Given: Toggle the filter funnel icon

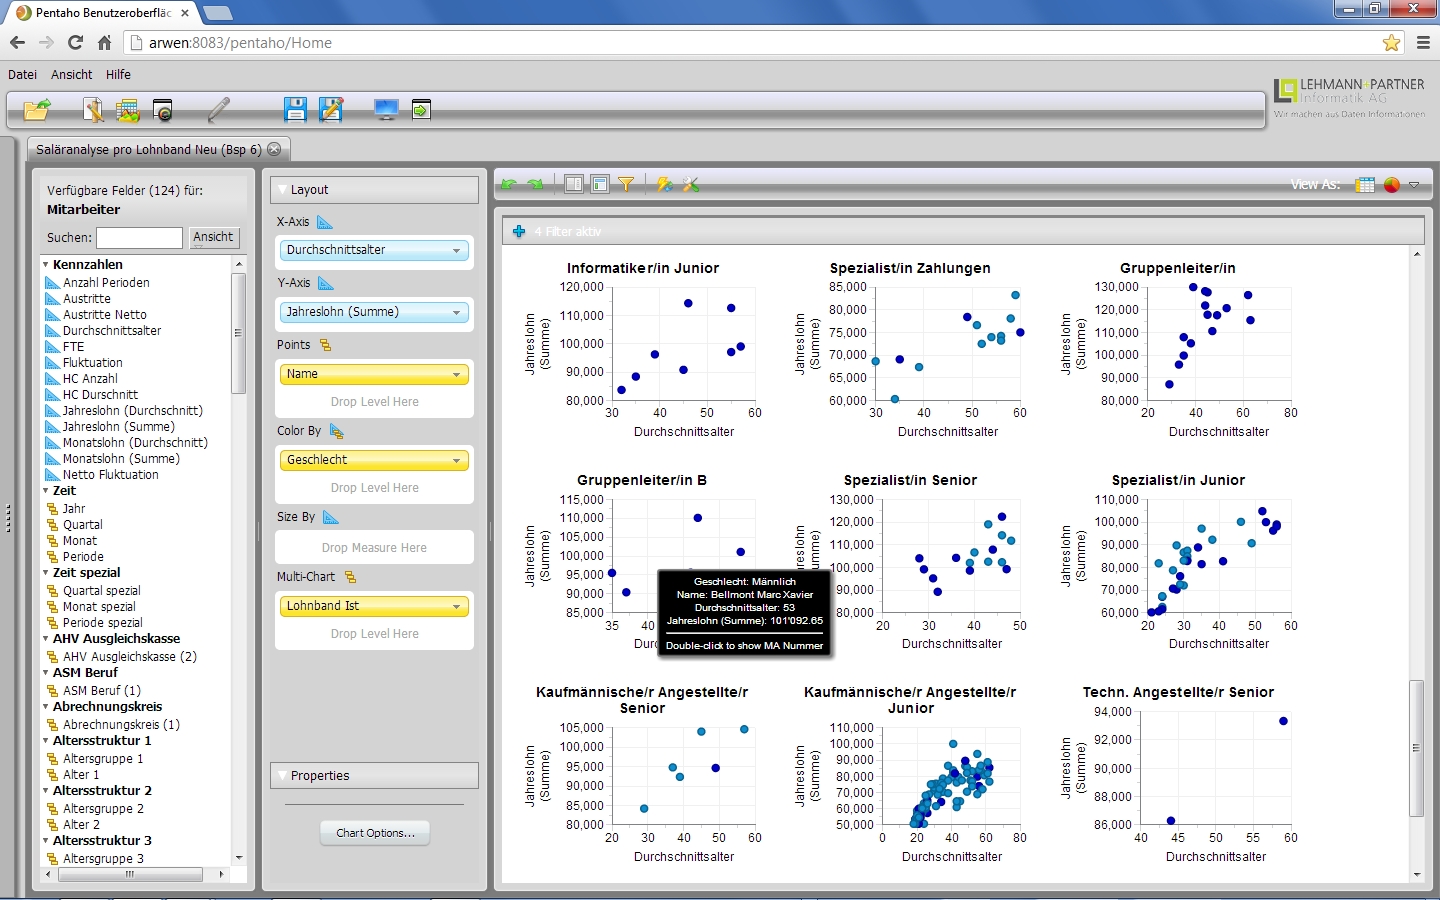Looking at the screenshot, I should click(626, 184).
